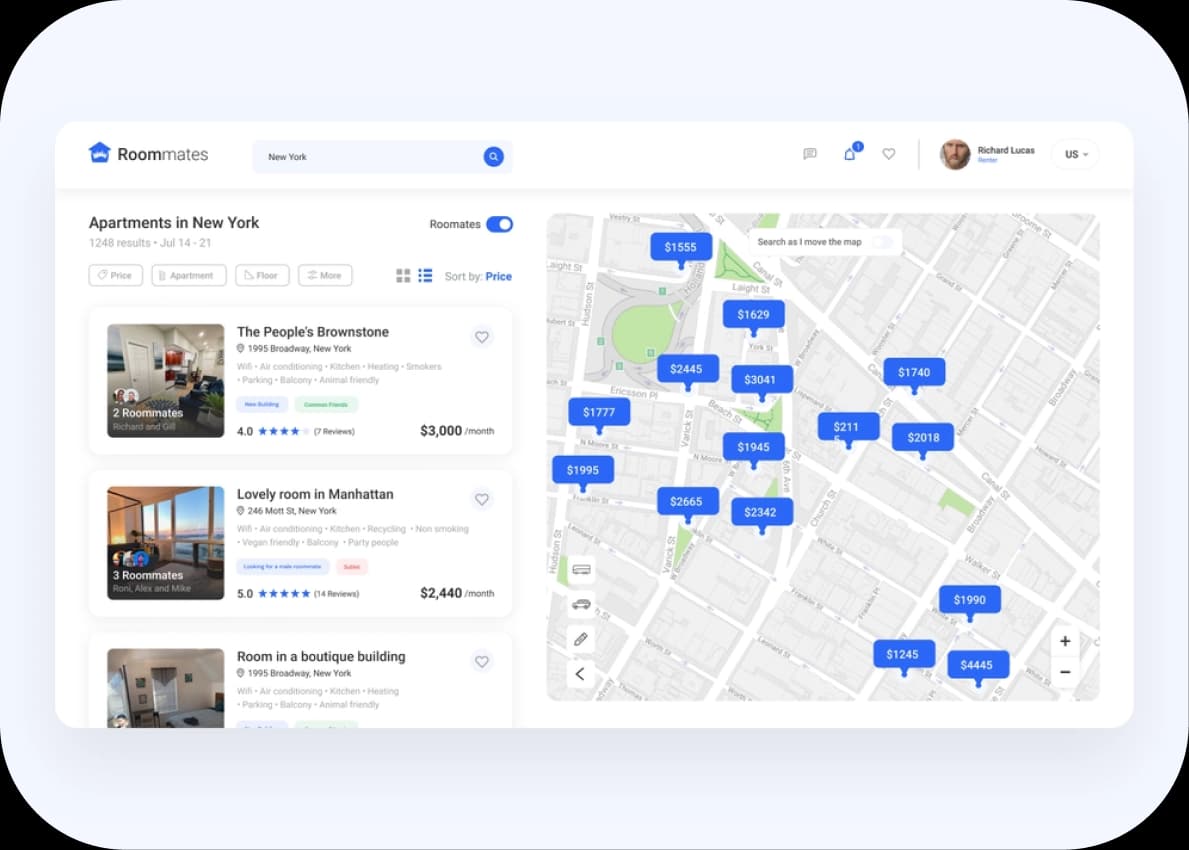1189x850 pixels.
Task: Open the Floor filter
Action: click(262, 275)
